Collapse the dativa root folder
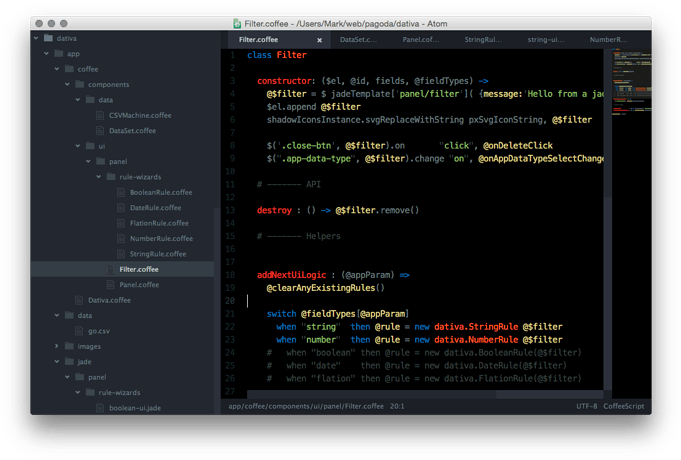 click(36, 38)
